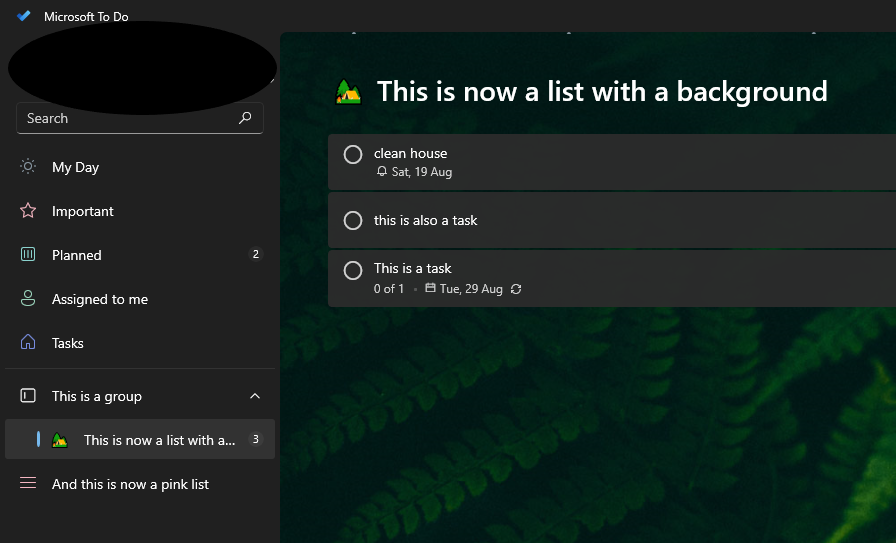Select the Important star icon

pos(28,210)
